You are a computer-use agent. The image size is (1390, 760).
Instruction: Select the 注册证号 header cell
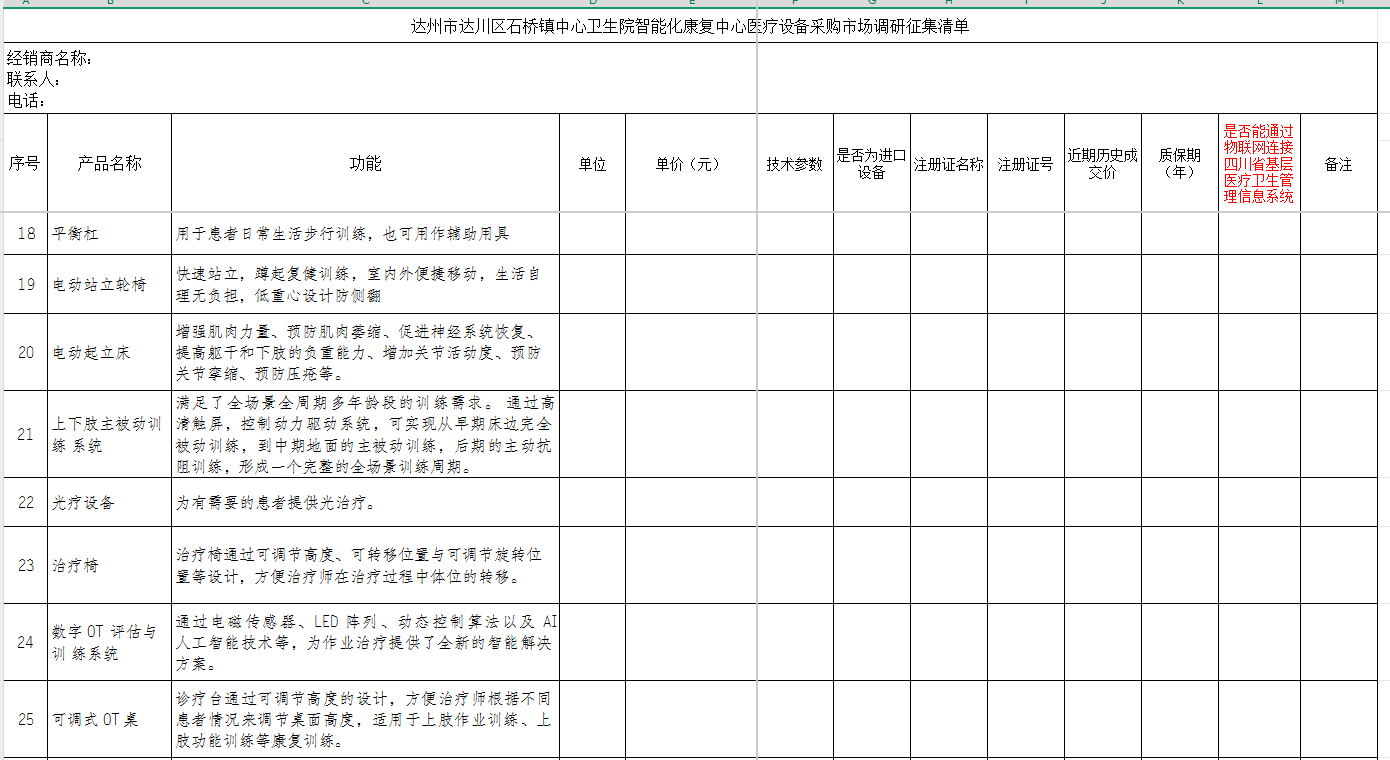(x=1025, y=164)
